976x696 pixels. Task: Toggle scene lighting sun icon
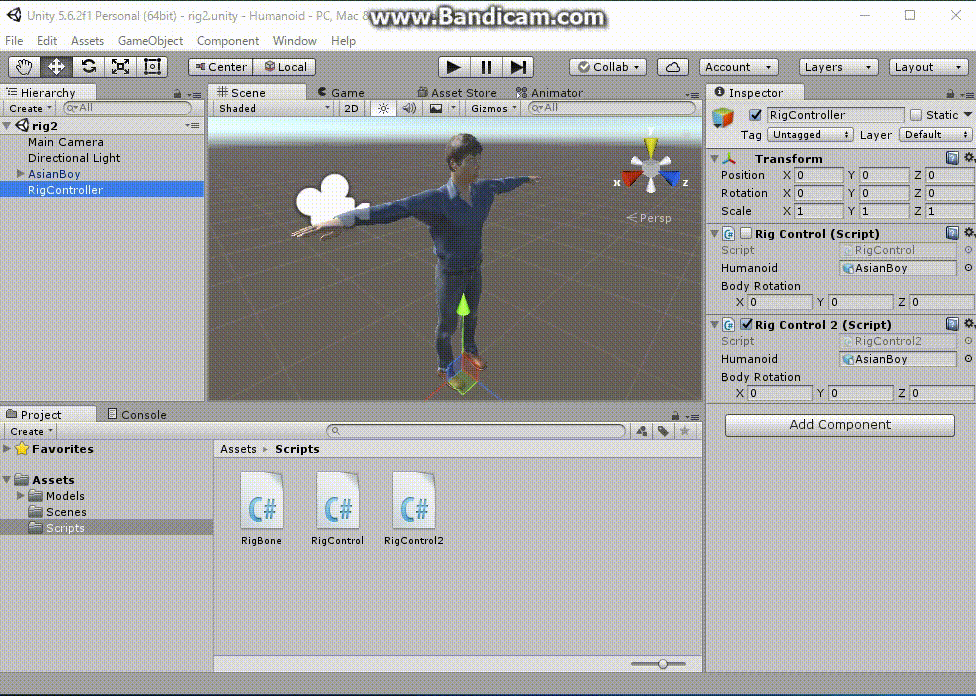pyautogui.click(x=383, y=108)
